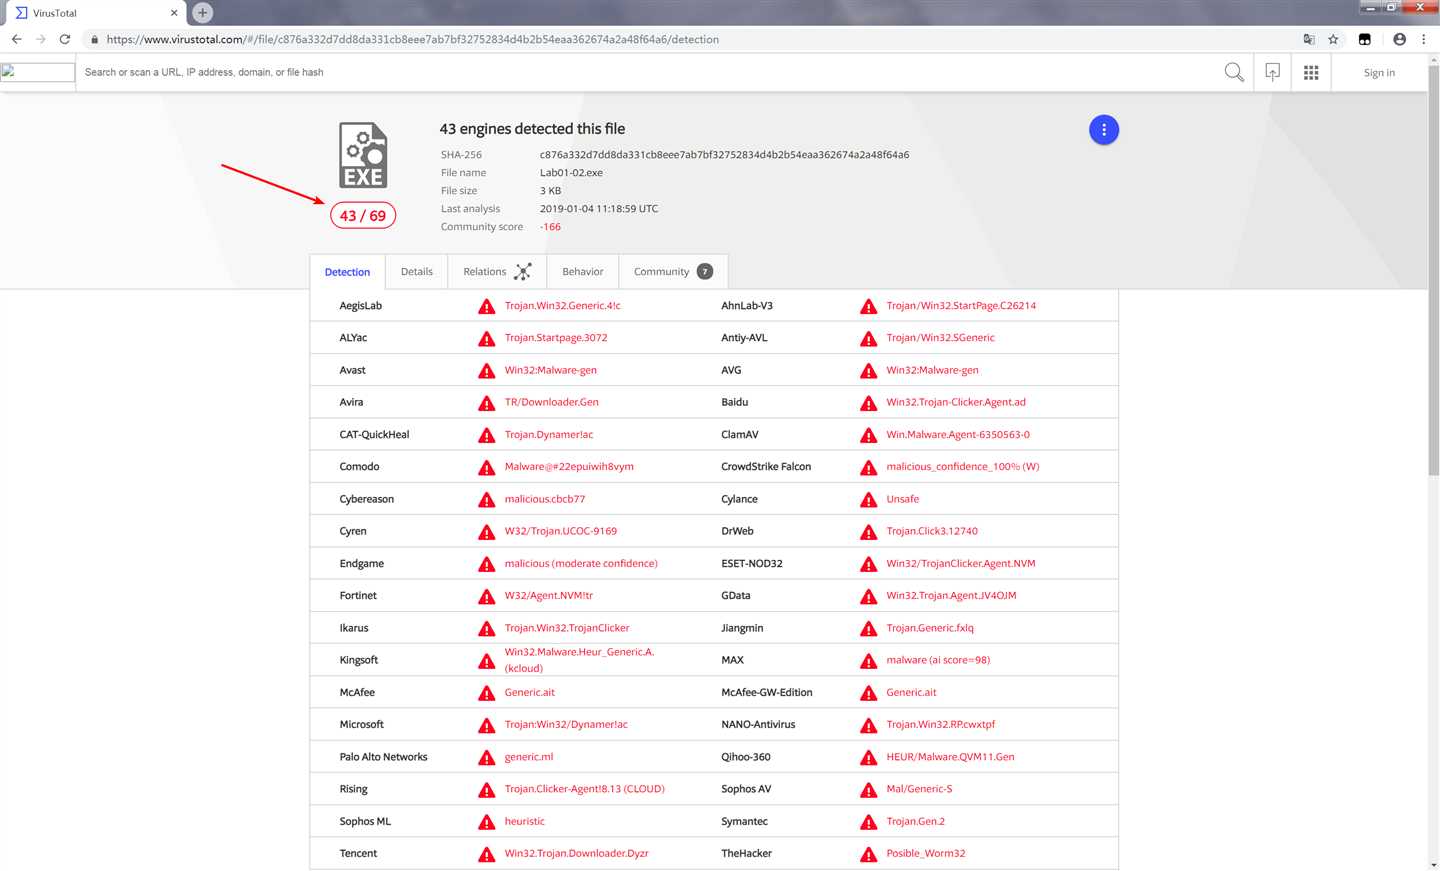The image size is (1440, 871).
Task: Open the Details tab
Action: 417,272
